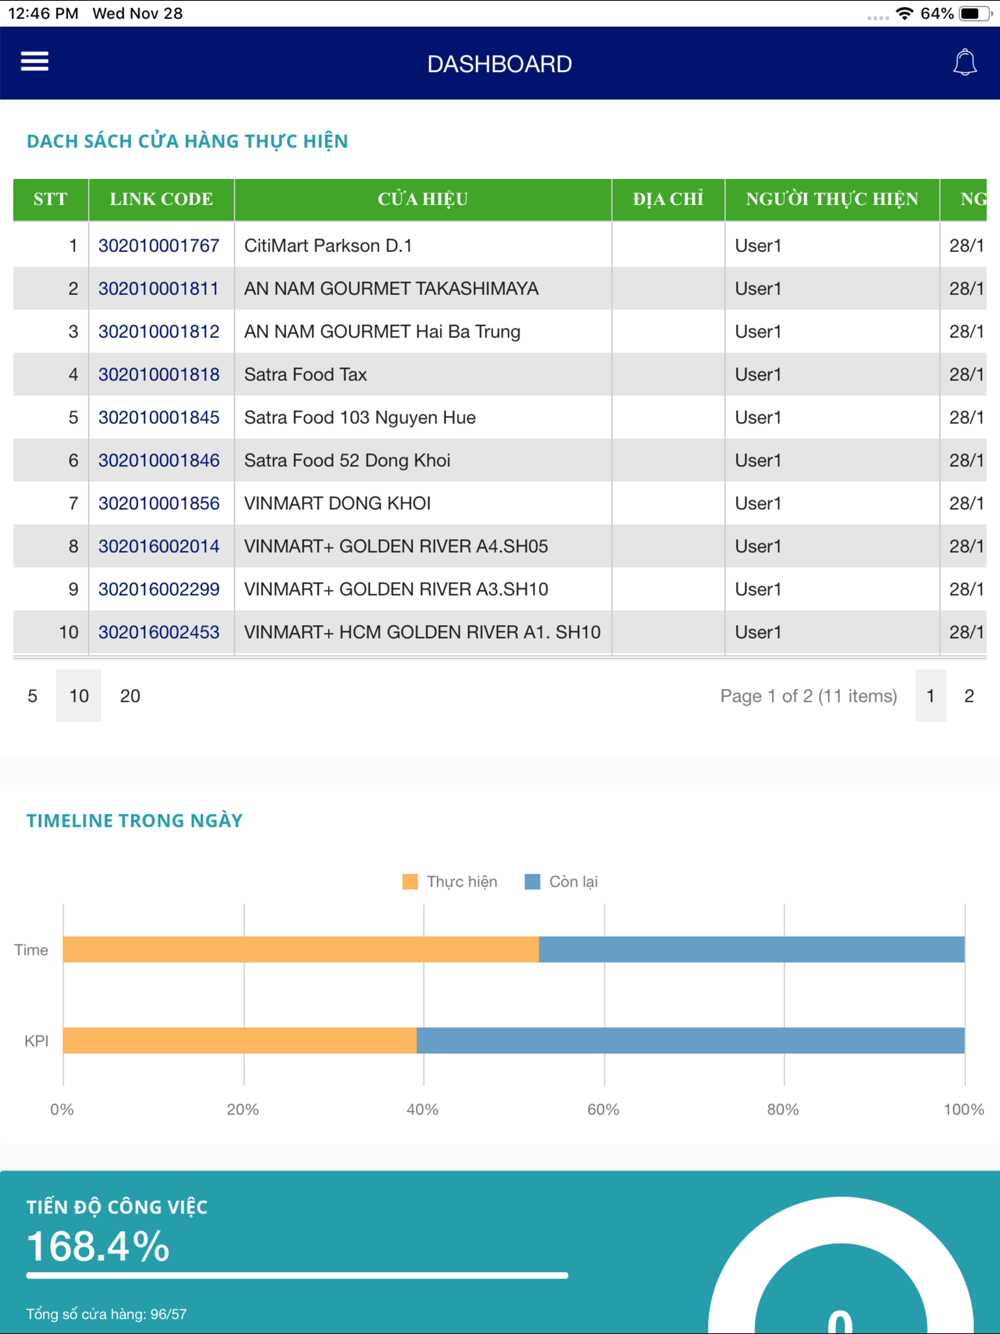
Task: Select CitiMart Parkson D.1 store name
Action: tap(328, 246)
